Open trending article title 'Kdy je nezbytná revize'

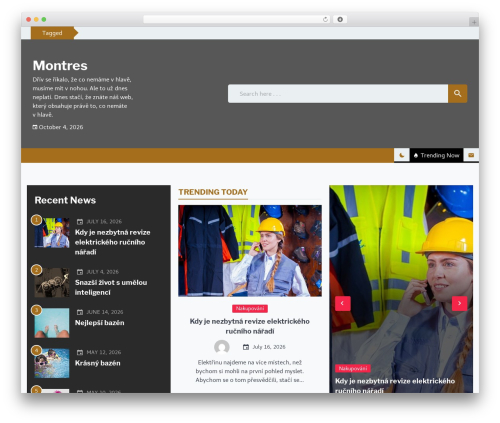click(250, 326)
